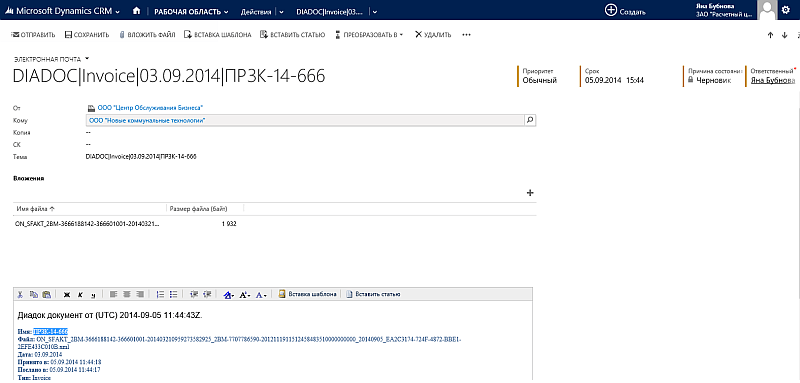Click Вставка шаблона in editor toolbar
800x383 pixels.
pos(308,294)
